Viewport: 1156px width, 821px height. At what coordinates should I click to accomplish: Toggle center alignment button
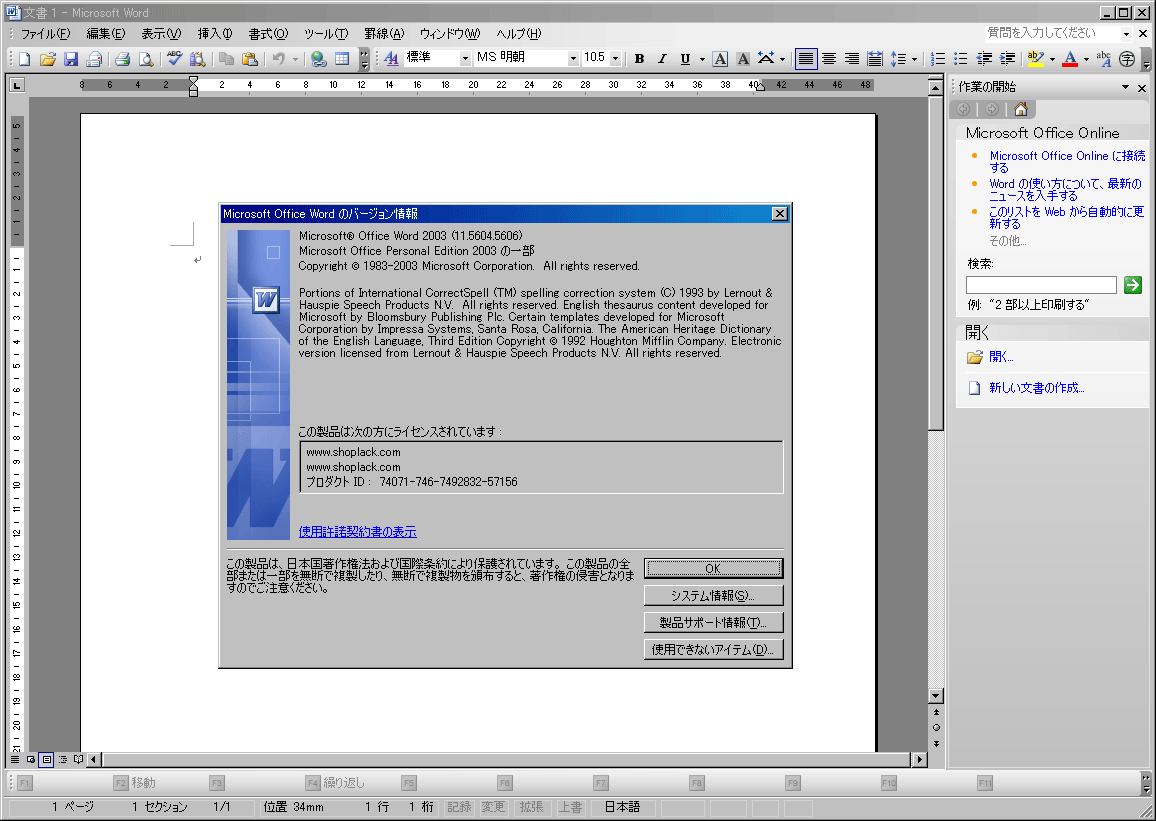click(829, 59)
